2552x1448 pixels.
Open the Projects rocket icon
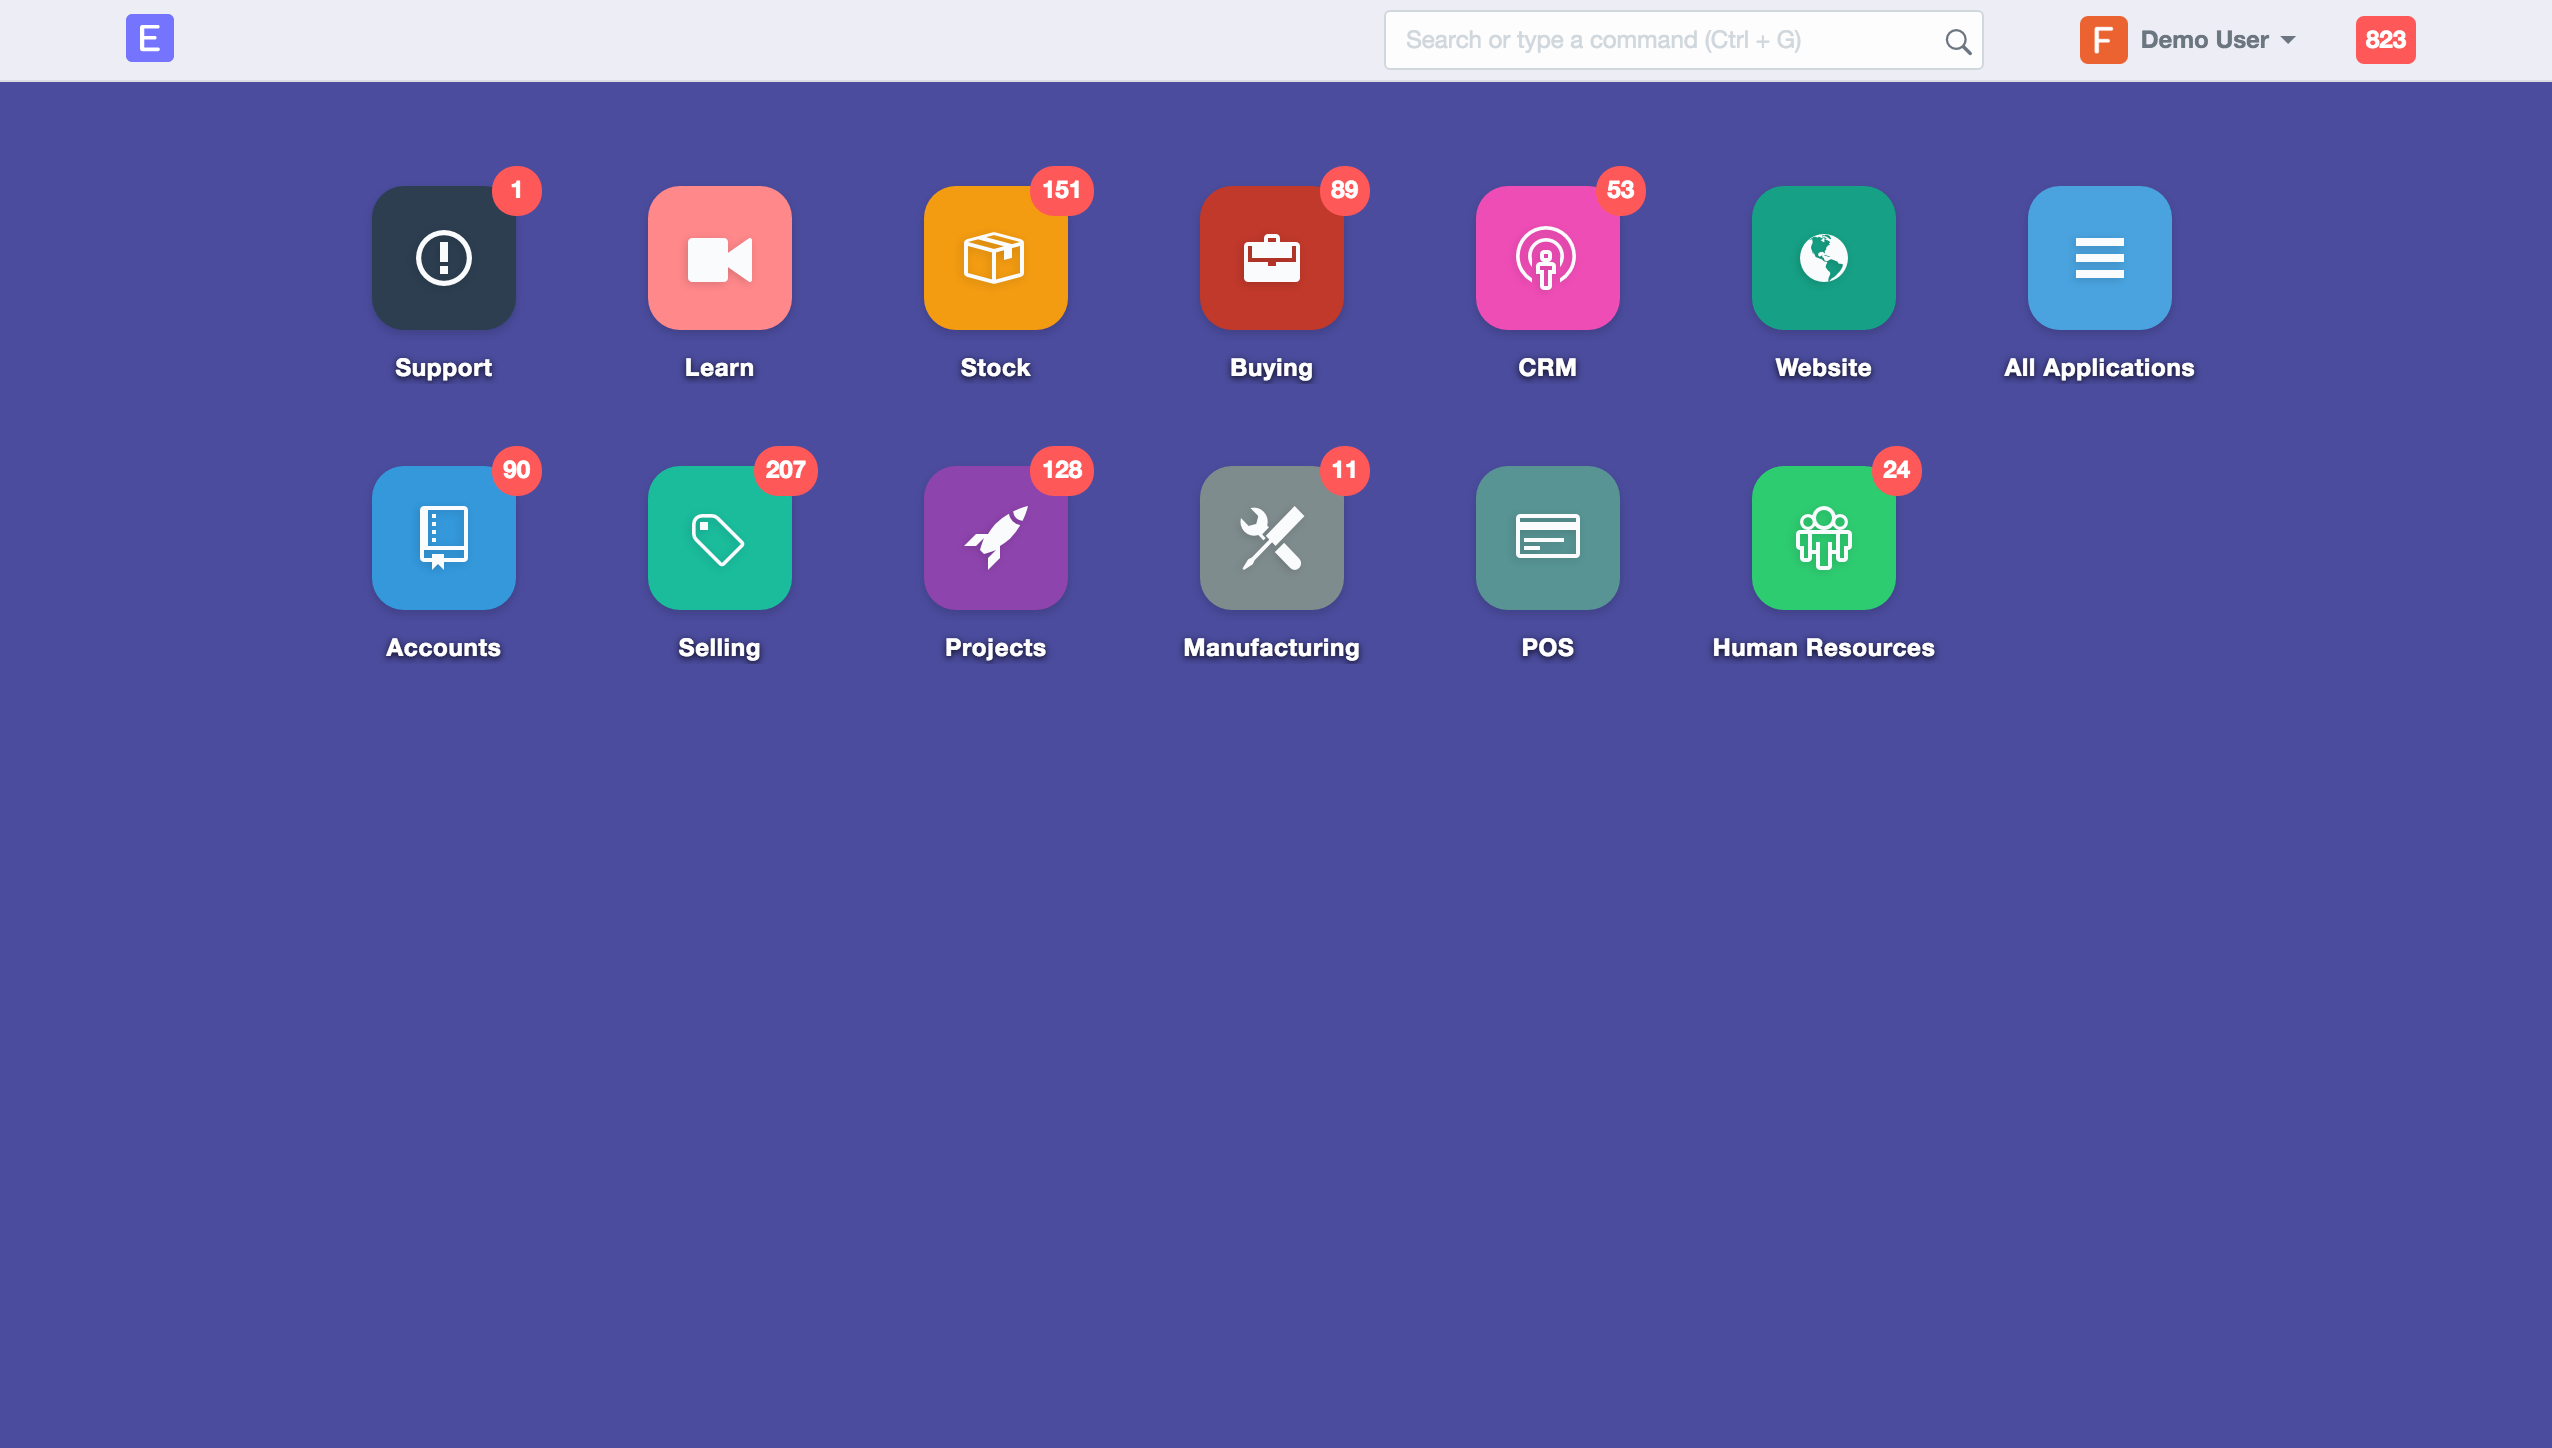pos(995,538)
